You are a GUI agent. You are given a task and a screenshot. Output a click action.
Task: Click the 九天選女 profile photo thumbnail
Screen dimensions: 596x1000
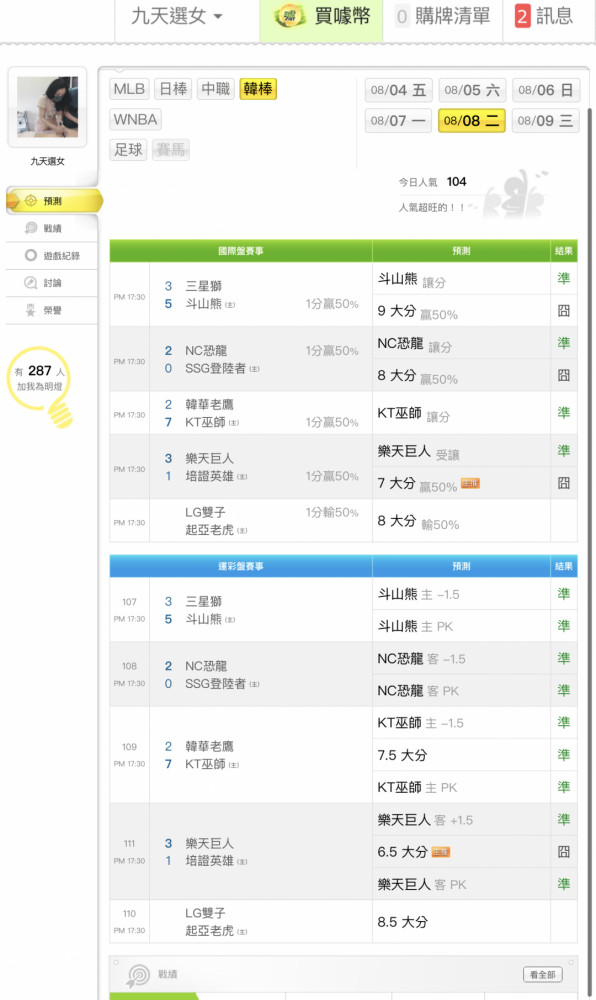point(47,107)
